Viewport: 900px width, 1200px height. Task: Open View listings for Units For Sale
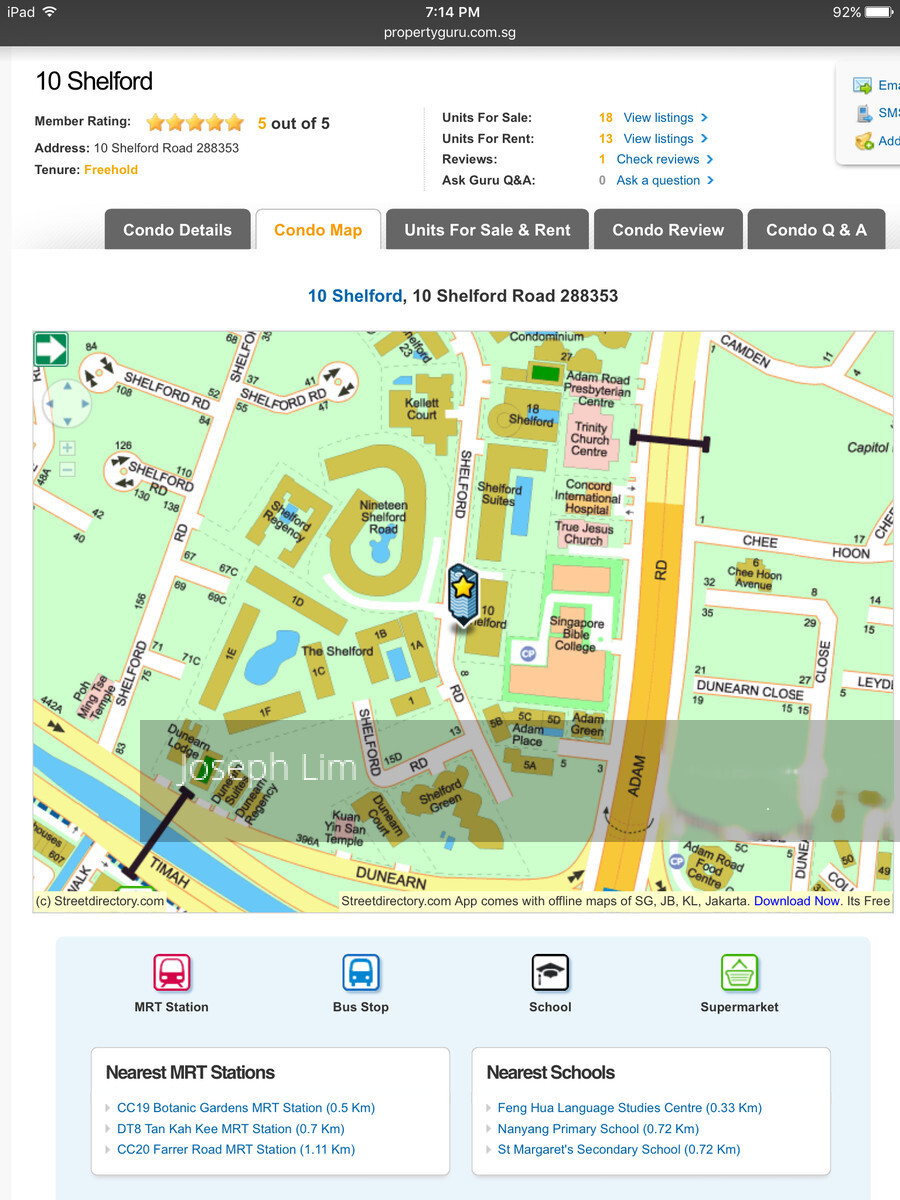pyautogui.click(x=658, y=118)
